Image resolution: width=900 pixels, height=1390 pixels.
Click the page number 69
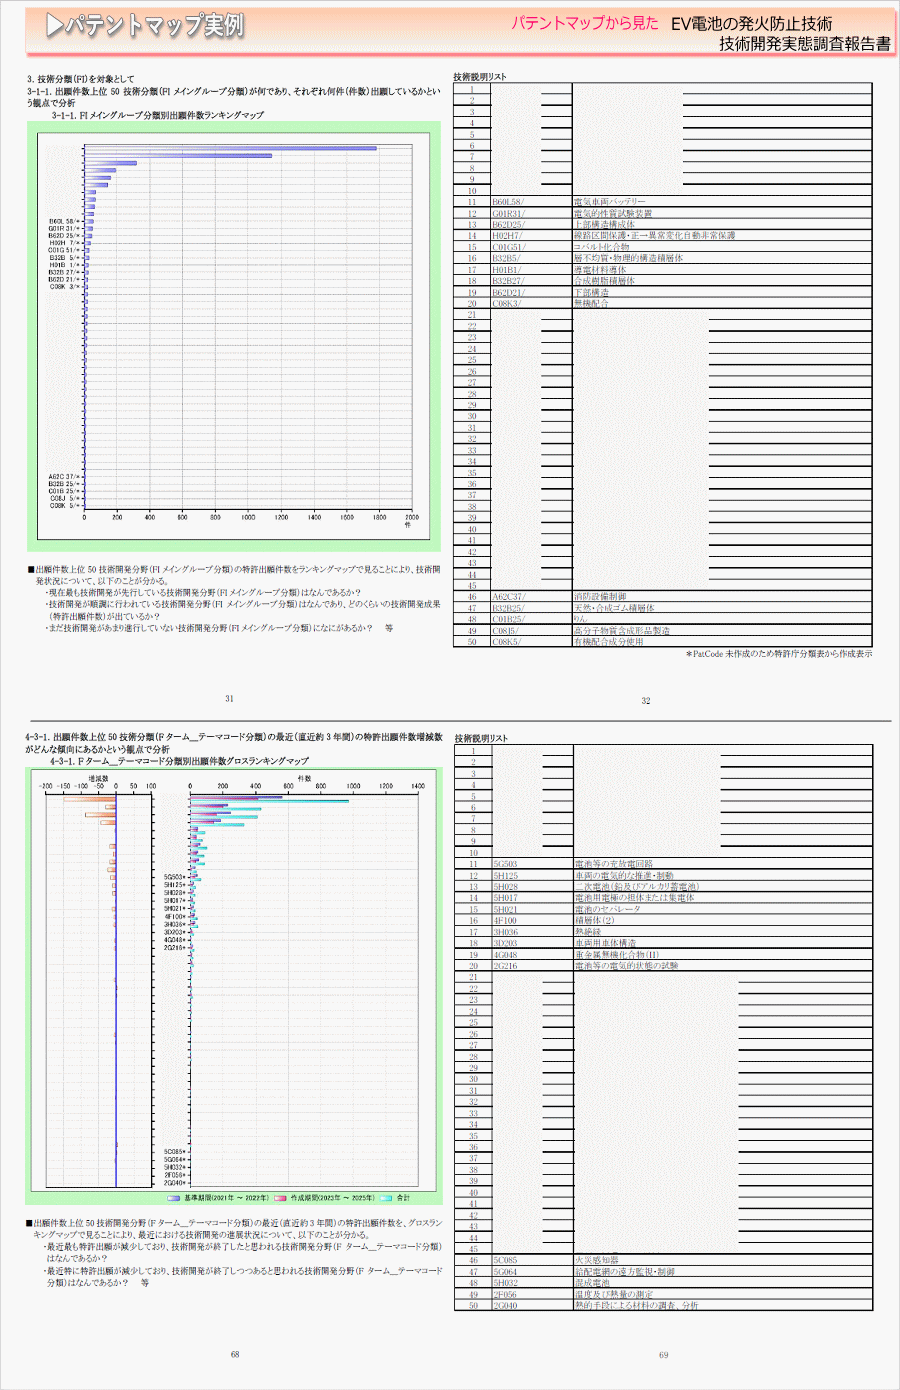(x=663, y=1355)
